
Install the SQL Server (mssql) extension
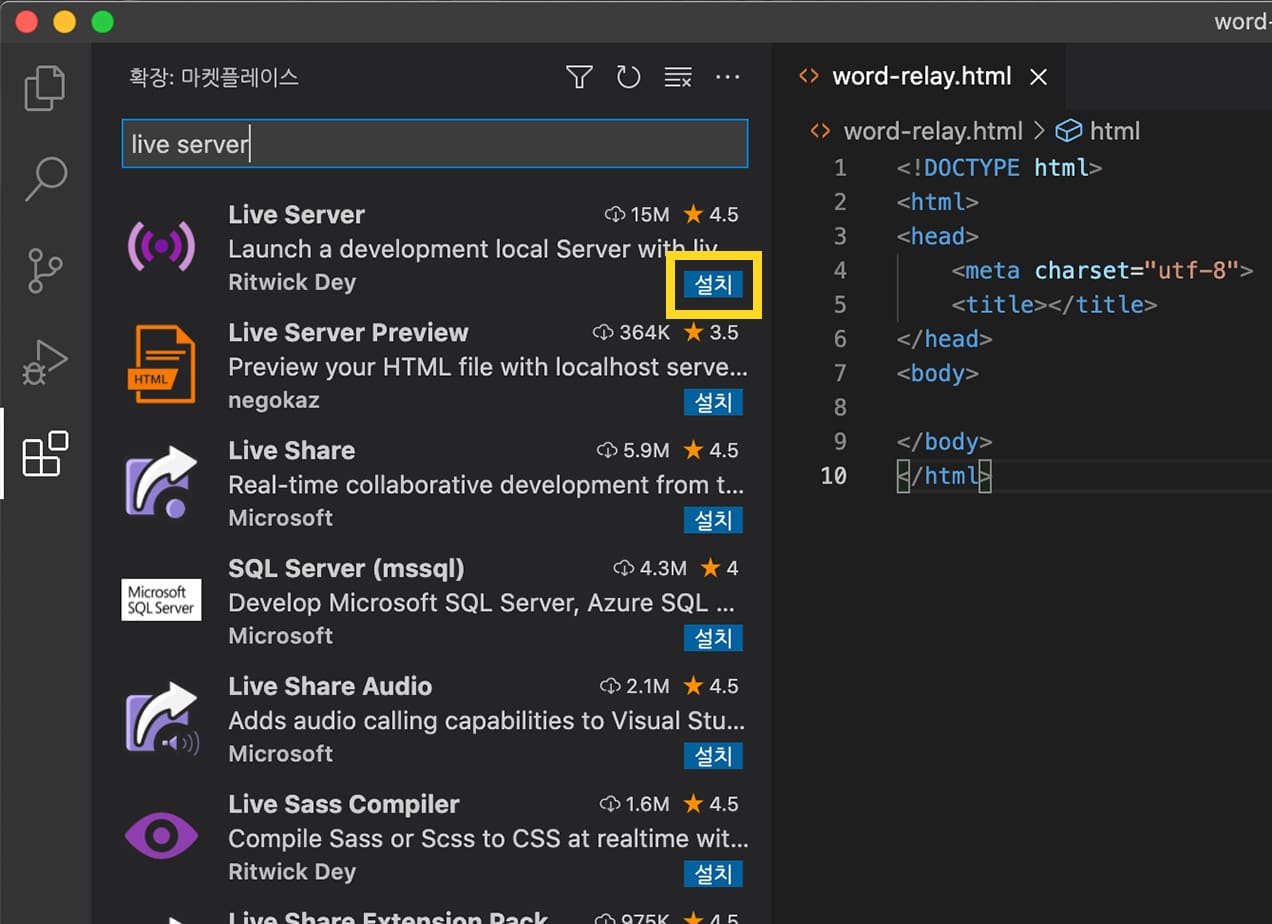[713, 638]
